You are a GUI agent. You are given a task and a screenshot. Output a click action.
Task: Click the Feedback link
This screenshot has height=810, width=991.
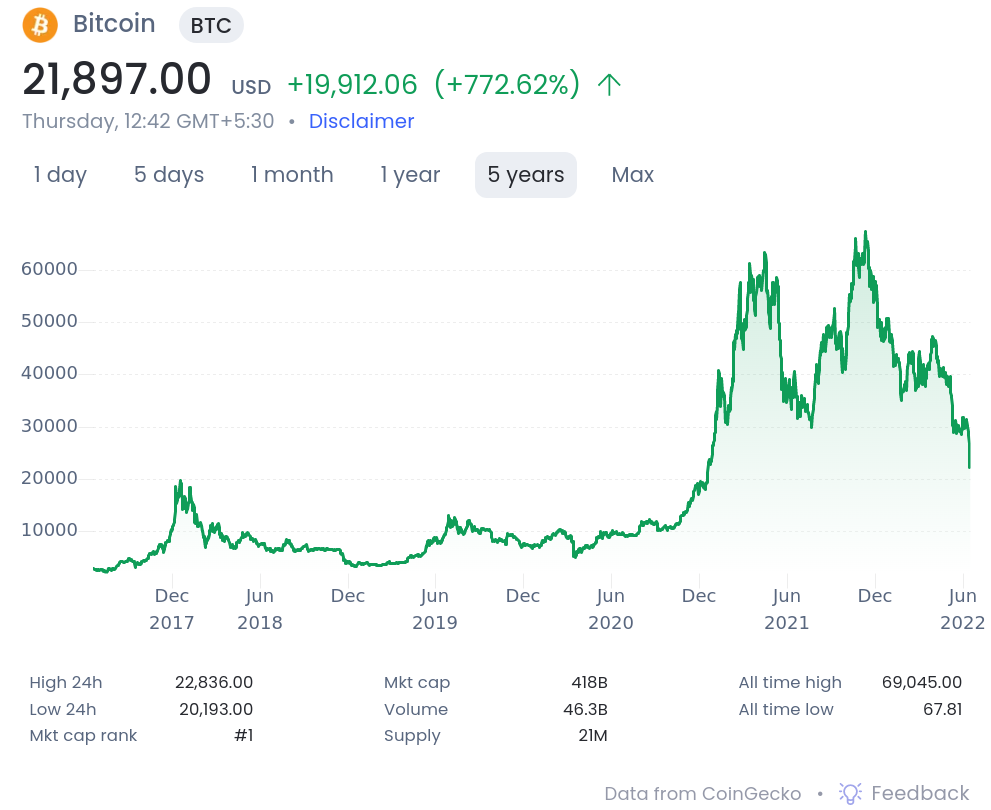(x=920, y=793)
